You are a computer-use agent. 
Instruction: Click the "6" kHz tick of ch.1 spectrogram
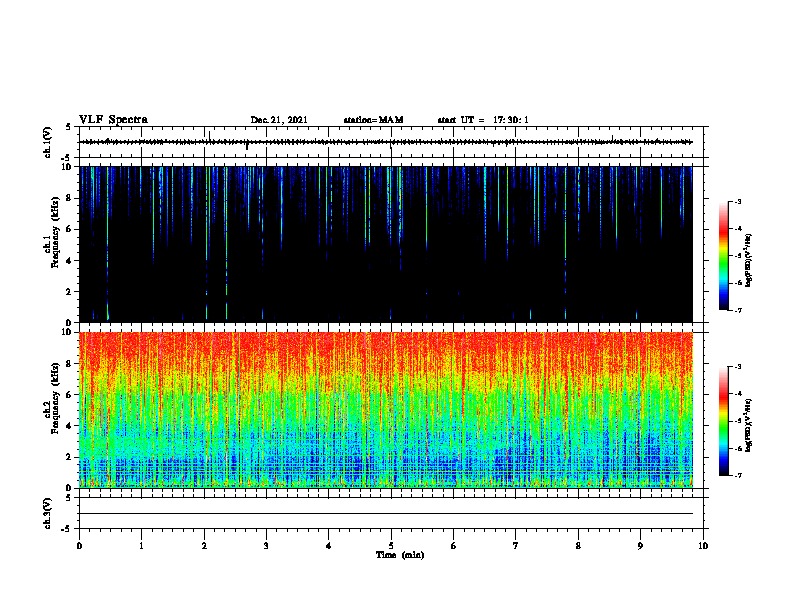[69, 229]
